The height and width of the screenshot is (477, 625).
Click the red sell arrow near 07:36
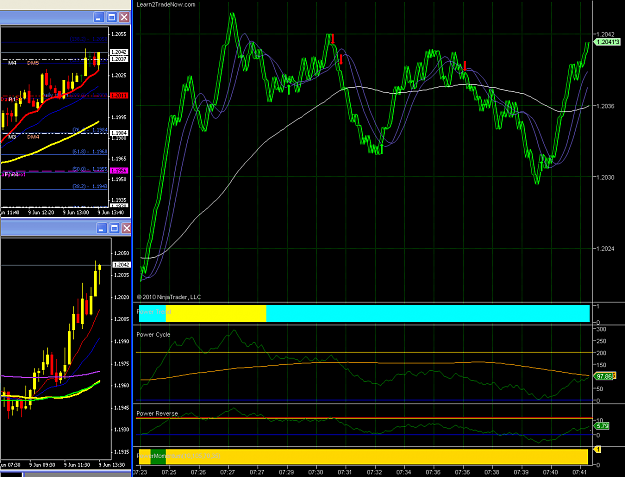(x=464, y=66)
